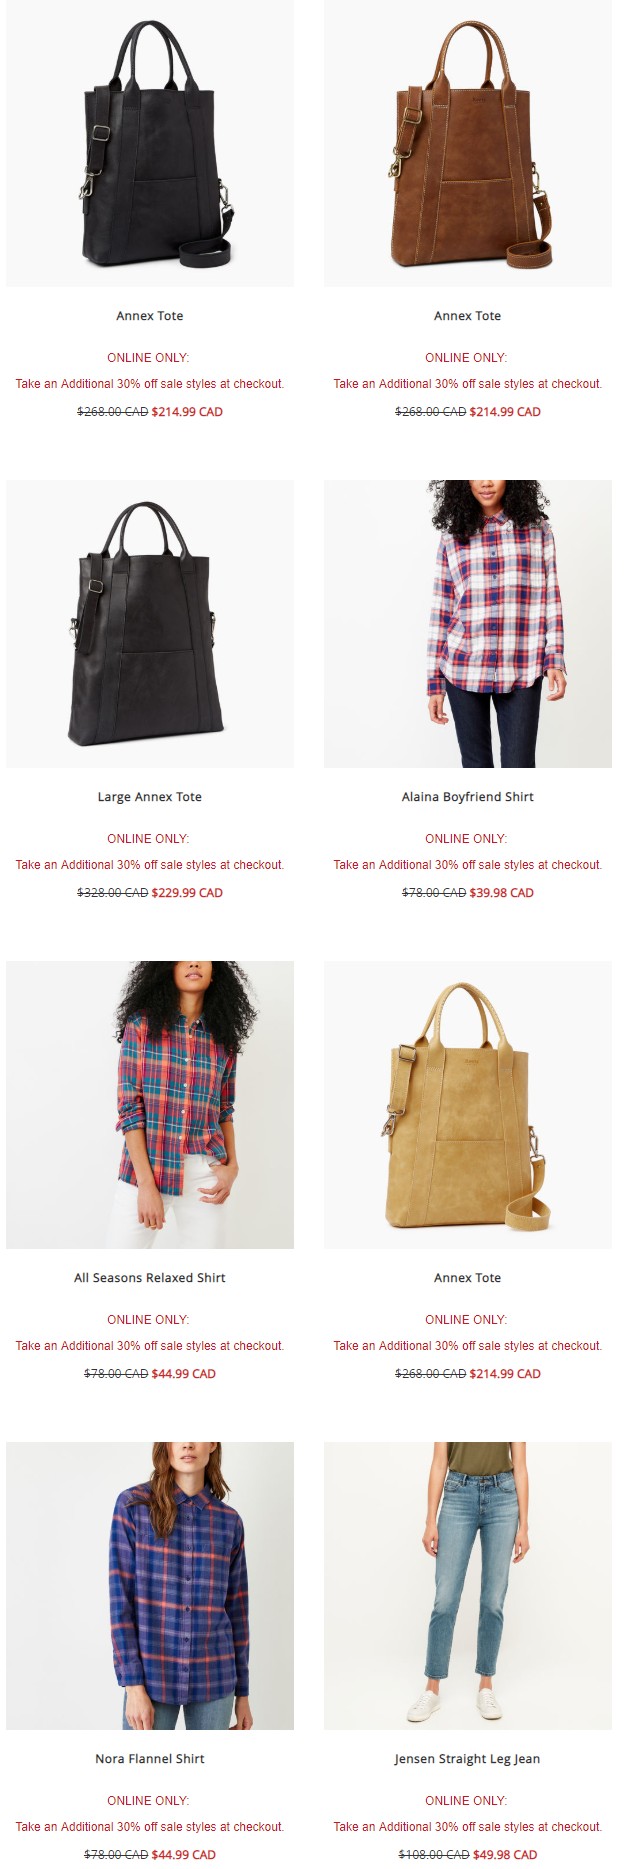Click the crossed-out $108.00 CAD price
The width and height of the screenshot is (626, 1869).
pos(434,1855)
